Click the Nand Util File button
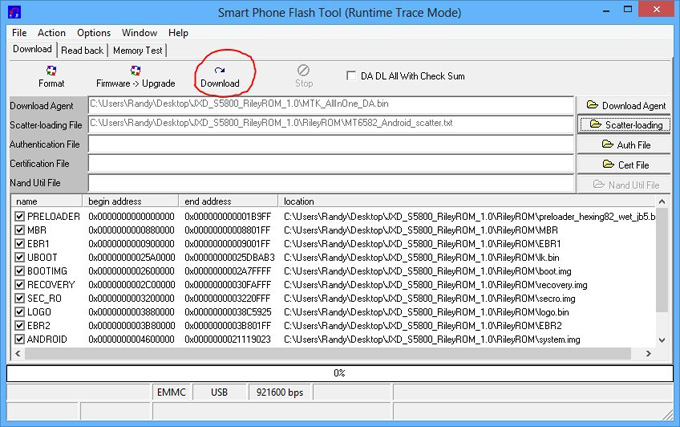The width and height of the screenshot is (680, 427). click(624, 185)
